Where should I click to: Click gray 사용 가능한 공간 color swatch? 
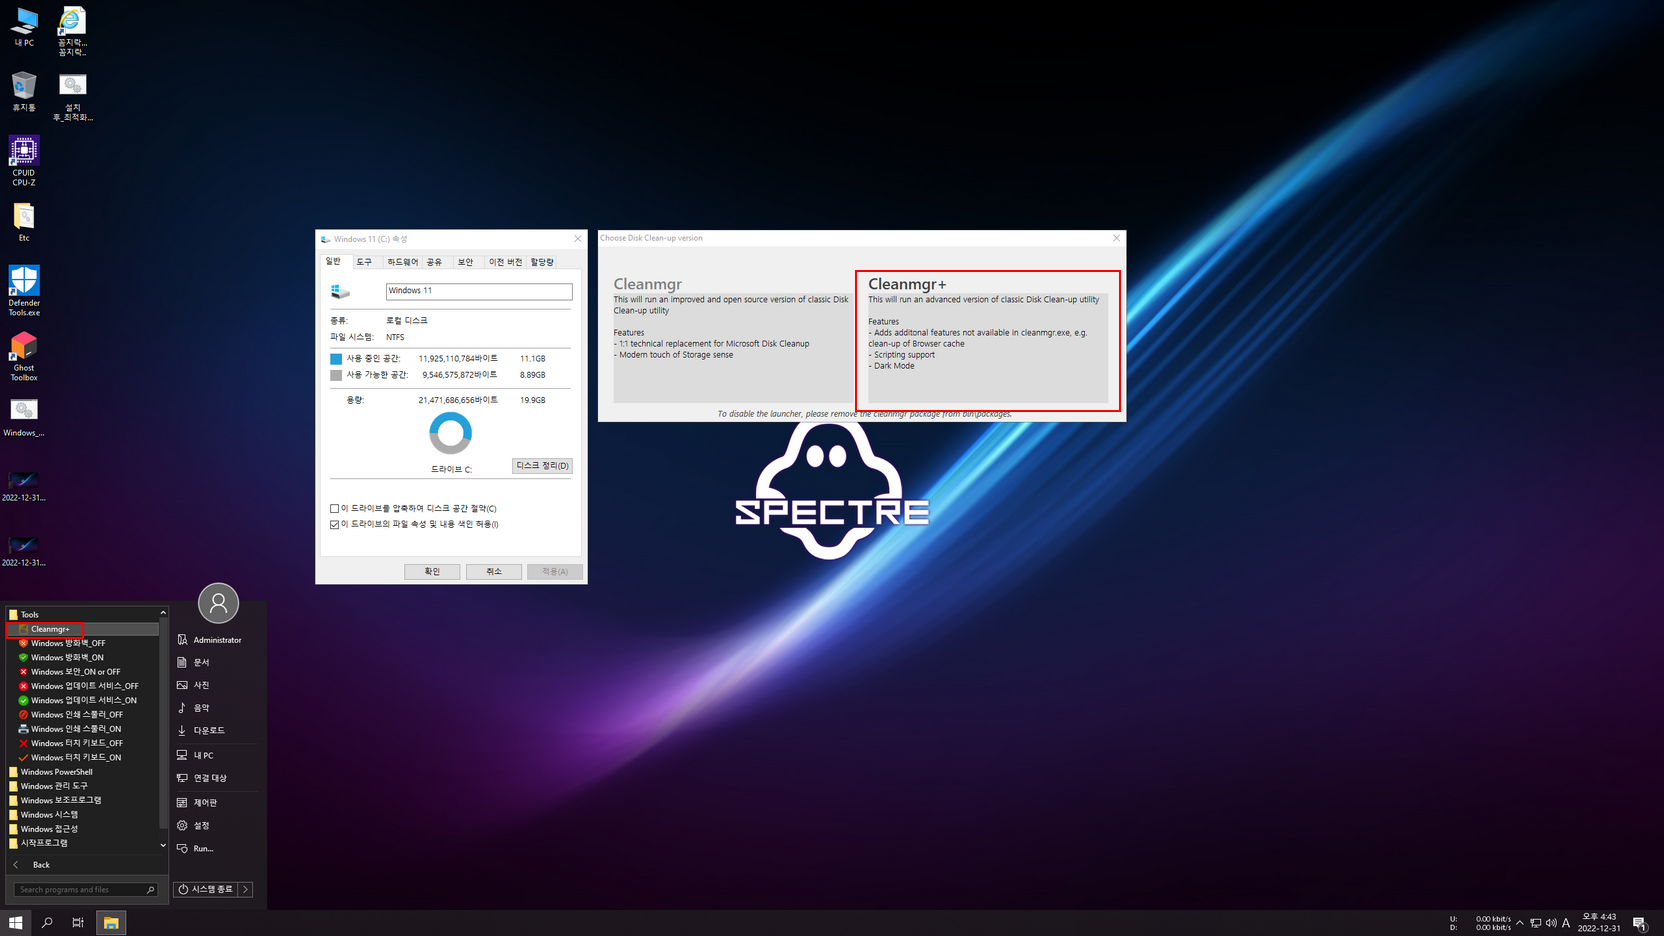(336, 375)
